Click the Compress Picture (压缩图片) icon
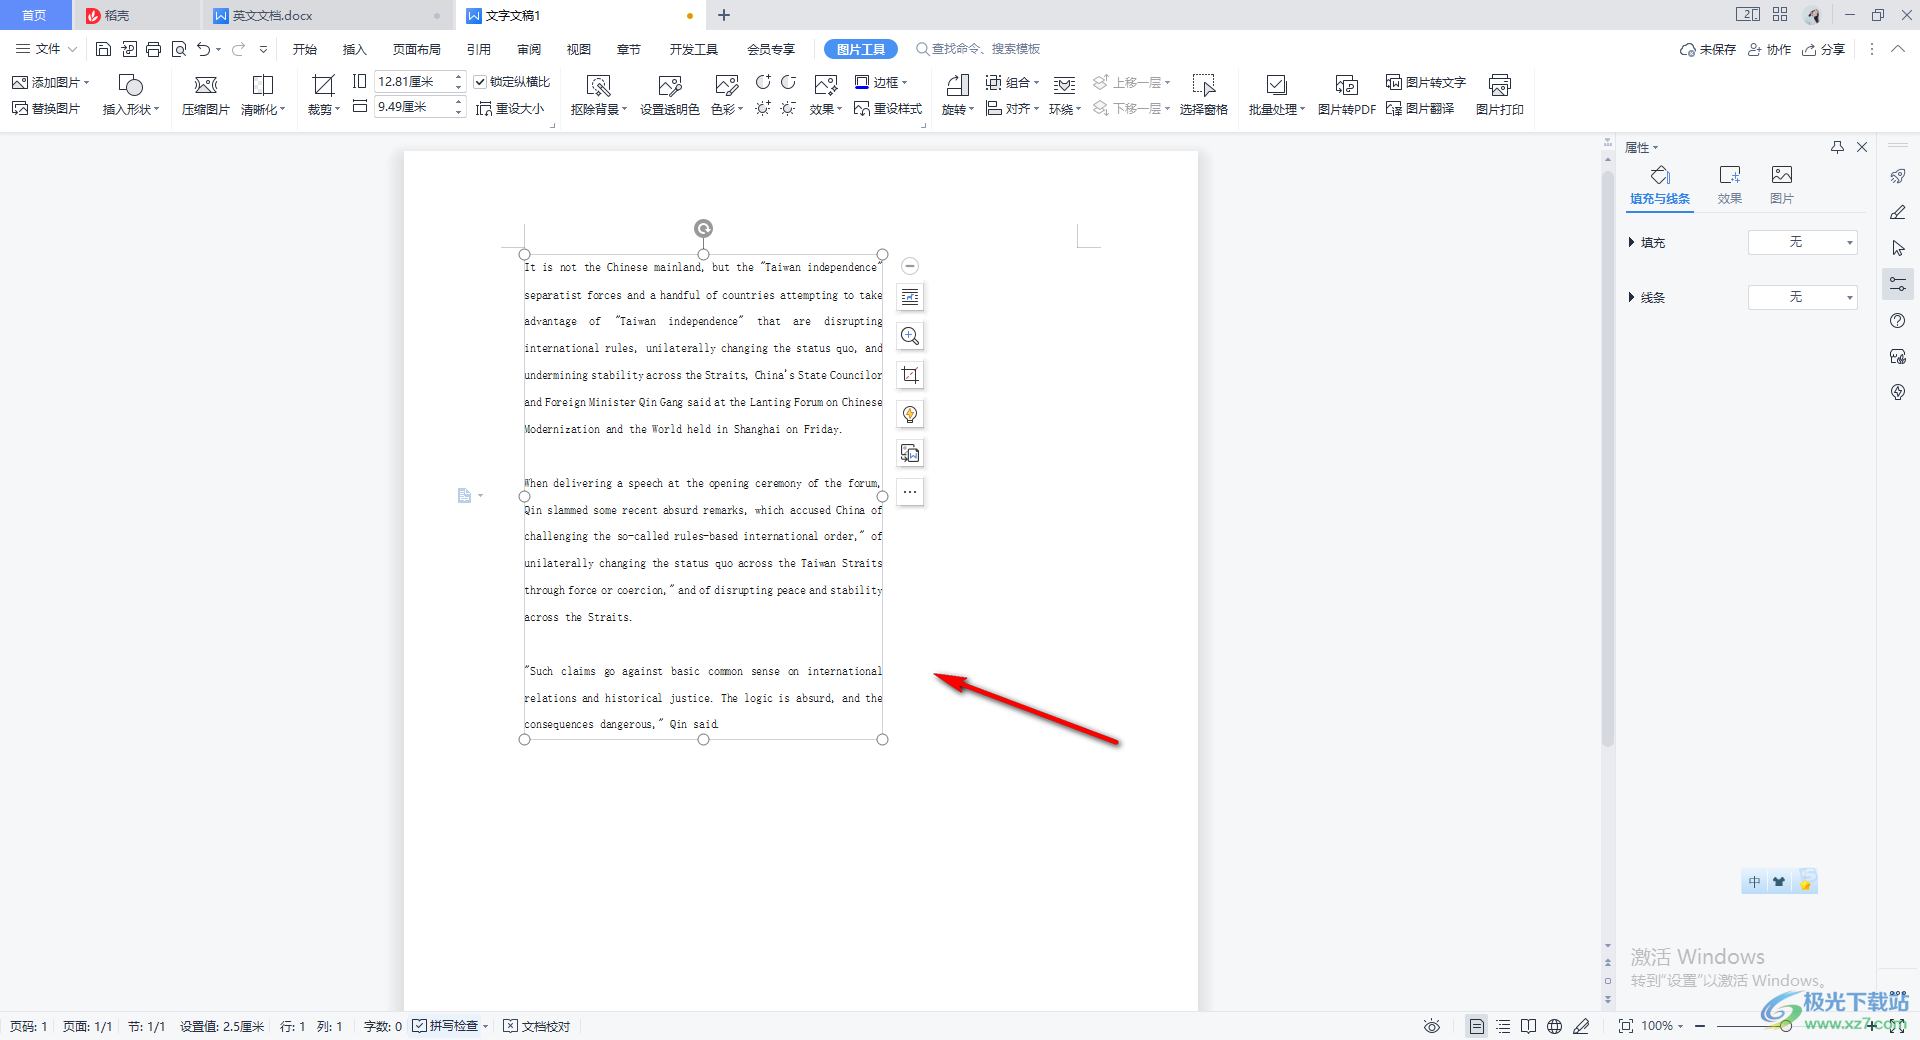Screen dimensions: 1920x1040 (205, 95)
